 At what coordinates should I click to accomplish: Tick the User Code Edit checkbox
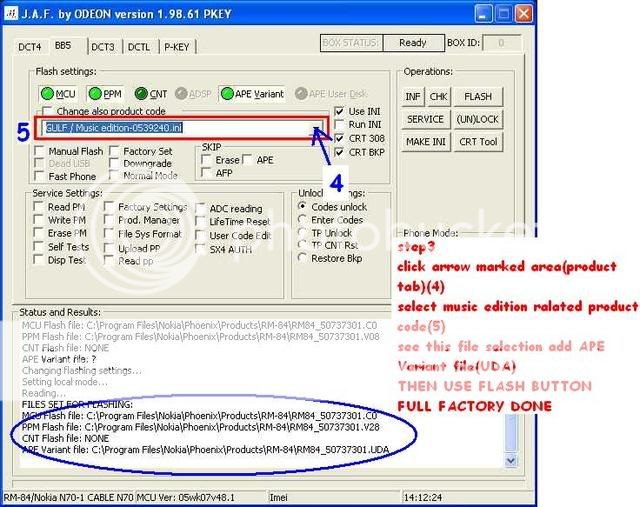click(x=200, y=236)
